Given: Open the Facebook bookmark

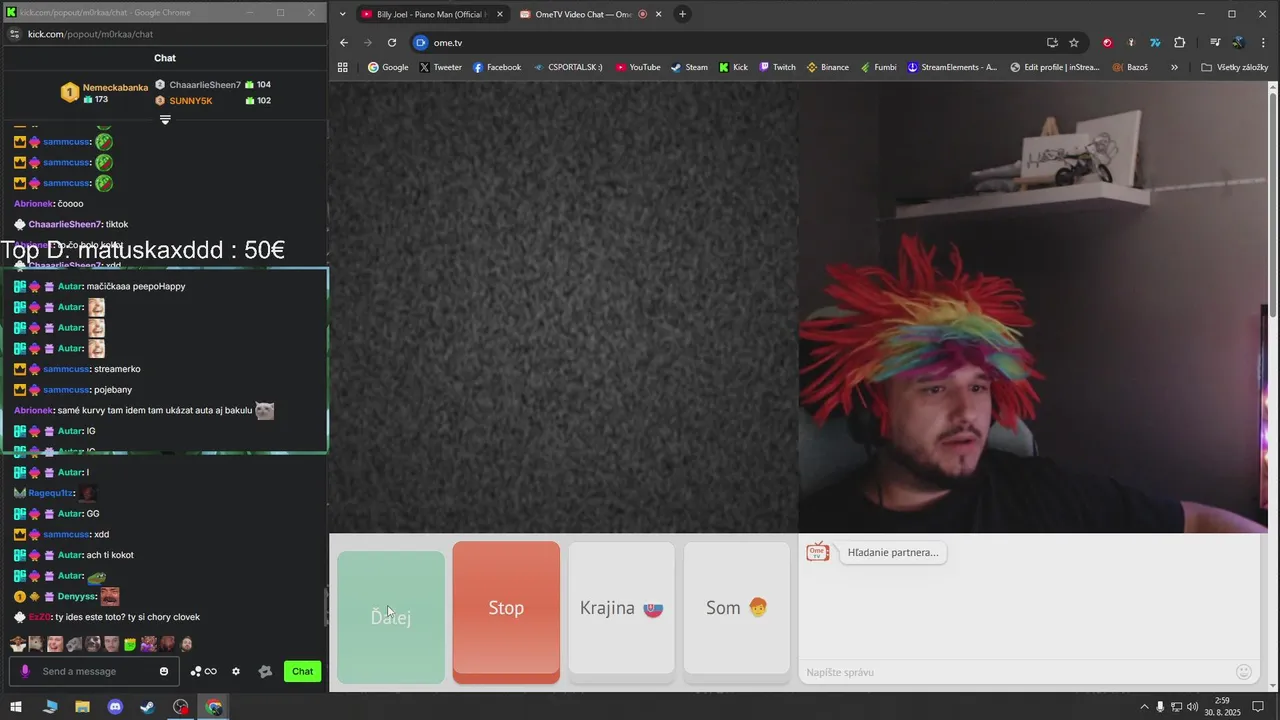Looking at the screenshot, I should 497,67.
